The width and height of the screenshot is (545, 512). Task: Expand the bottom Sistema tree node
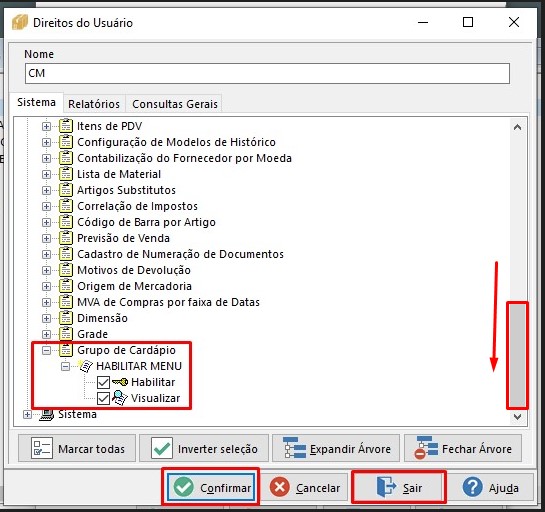(x=27, y=414)
